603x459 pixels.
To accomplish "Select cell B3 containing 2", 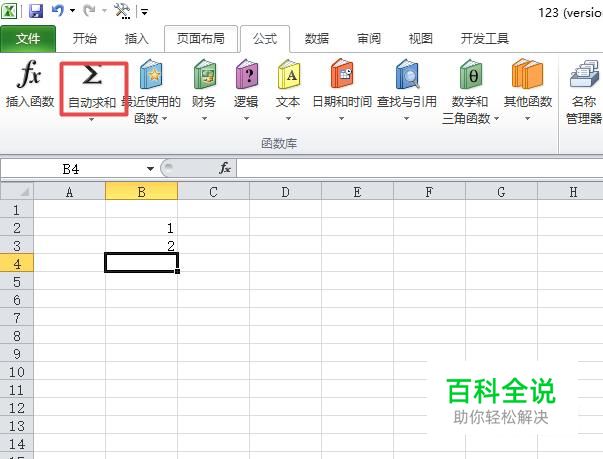I will (142, 245).
